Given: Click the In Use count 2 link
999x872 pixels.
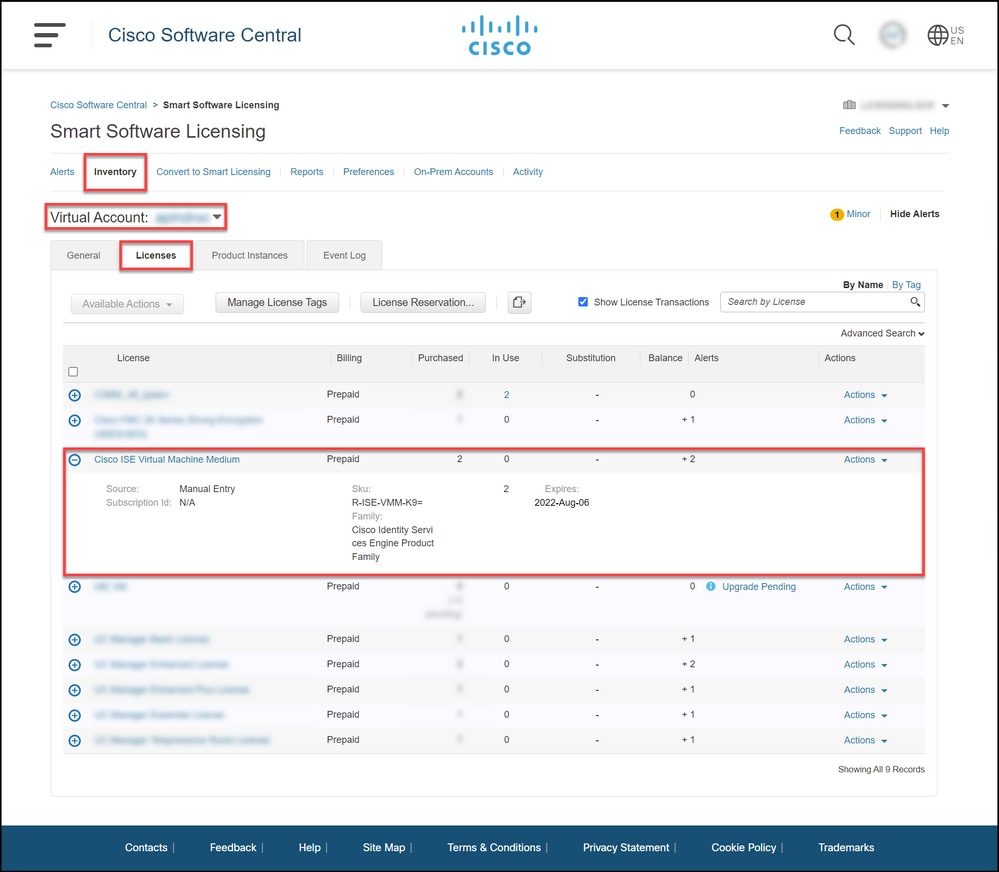Looking at the screenshot, I should pos(507,395).
